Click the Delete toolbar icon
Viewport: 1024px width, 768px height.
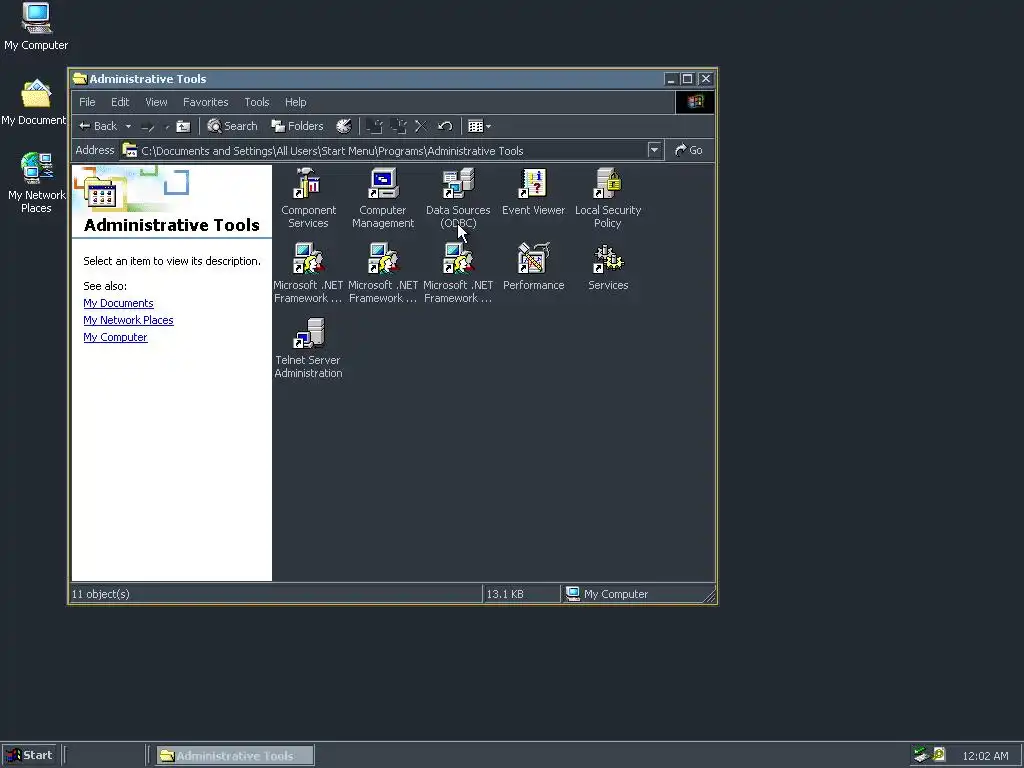click(421, 126)
